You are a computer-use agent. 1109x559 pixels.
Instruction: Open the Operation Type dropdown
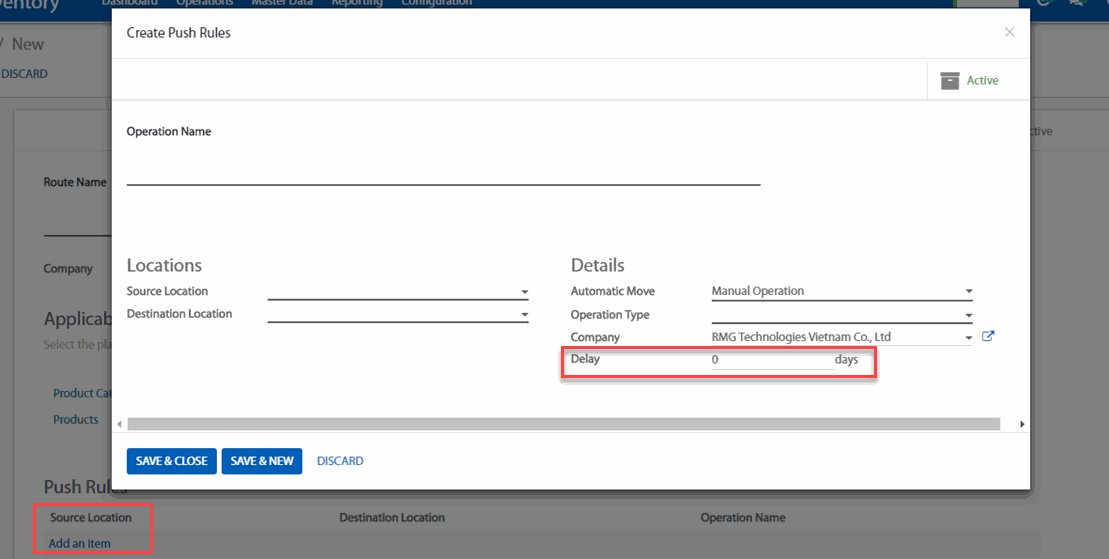pos(968,315)
